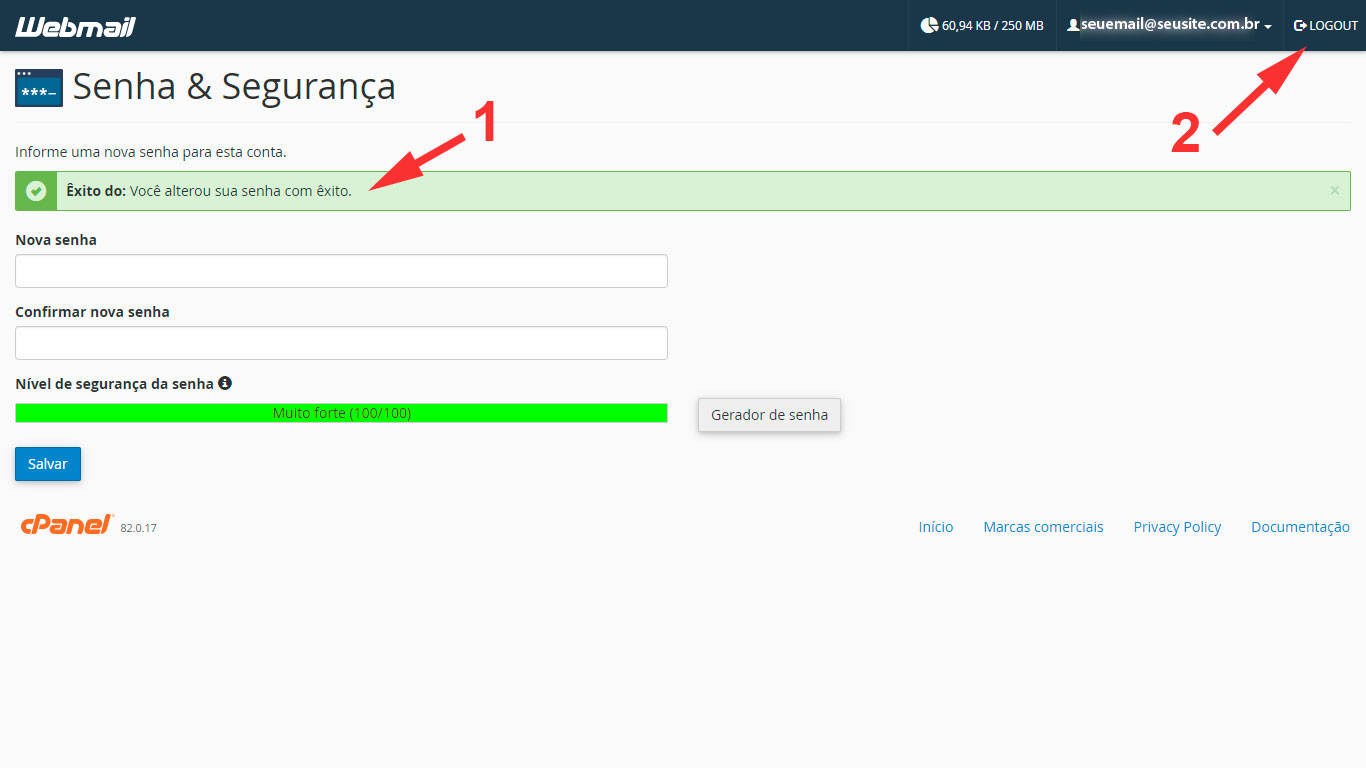Click the LOGOUT button
1366x768 pixels.
(1326, 25)
